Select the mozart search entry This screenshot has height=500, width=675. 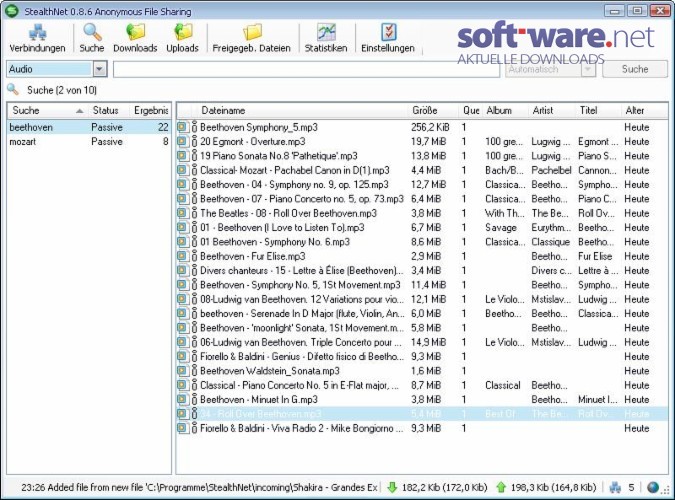(89, 141)
